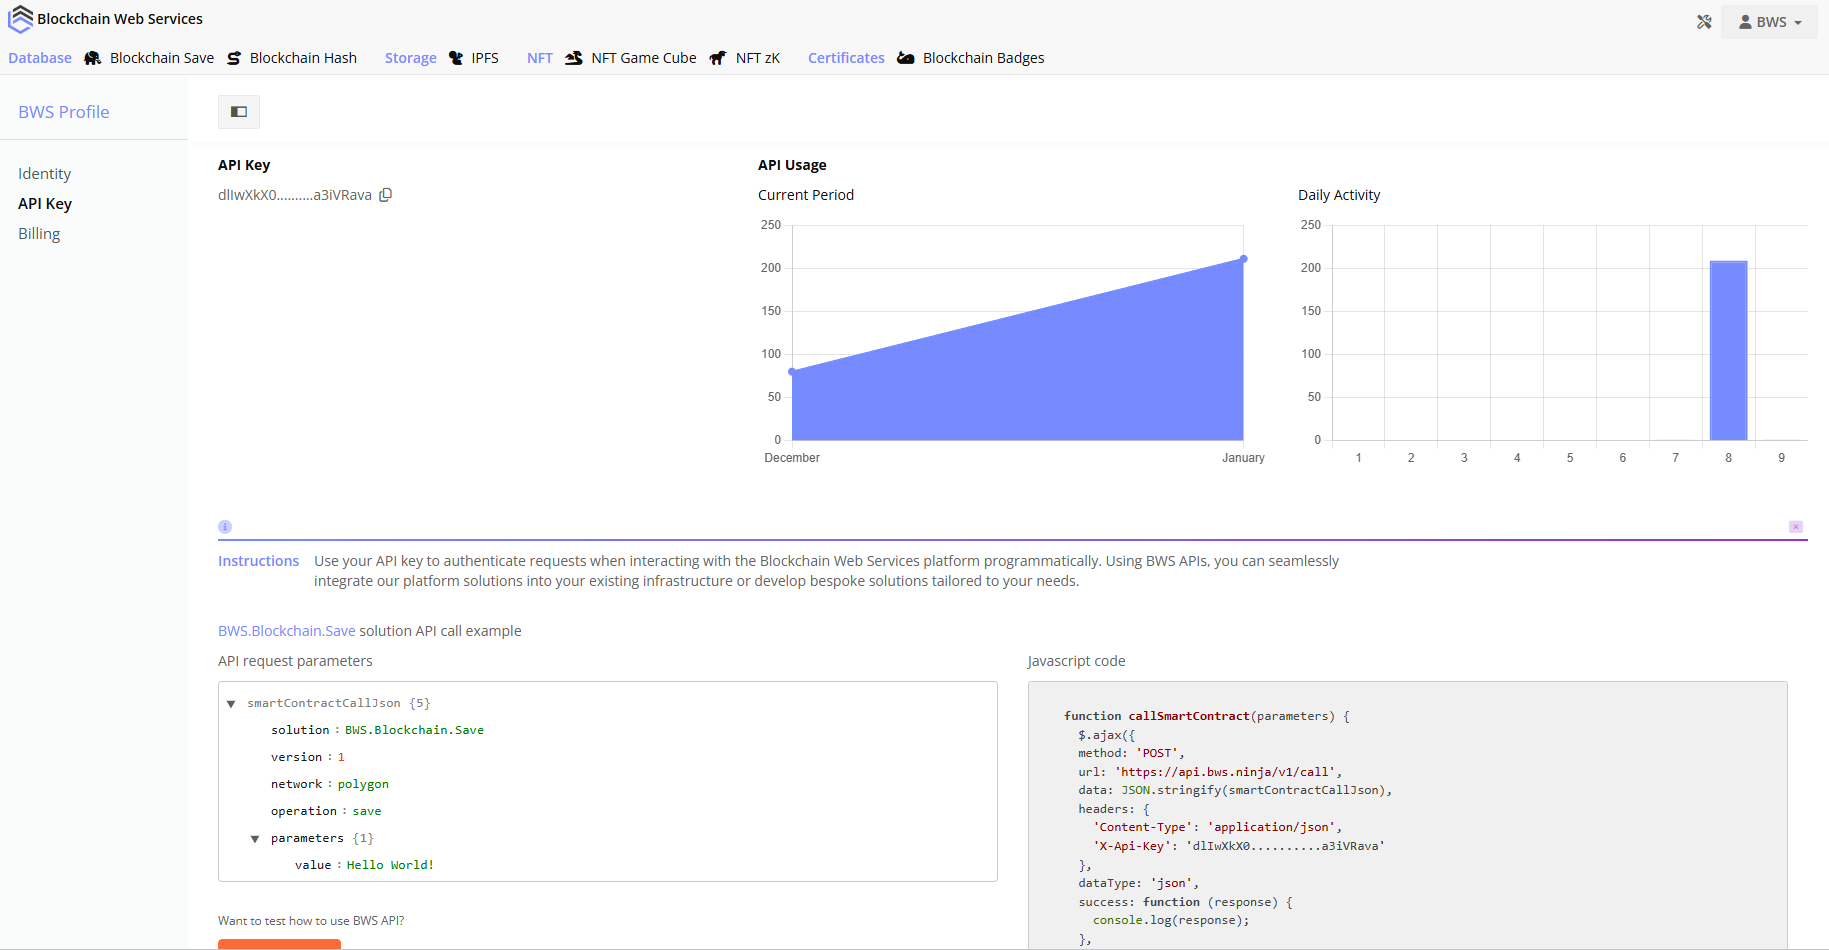The width and height of the screenshot is (1829, 950).
Task: Close the instructions panel
Action: [1796, 527]
